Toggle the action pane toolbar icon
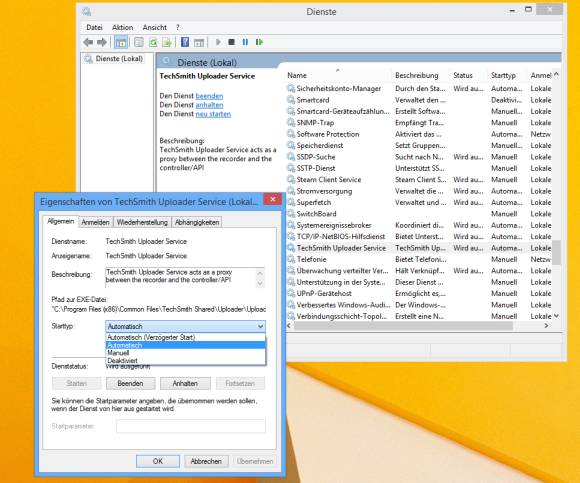Image resolution: width=580 pixels, height=483 pixels. pyautogui.click(x=199, y=42)
